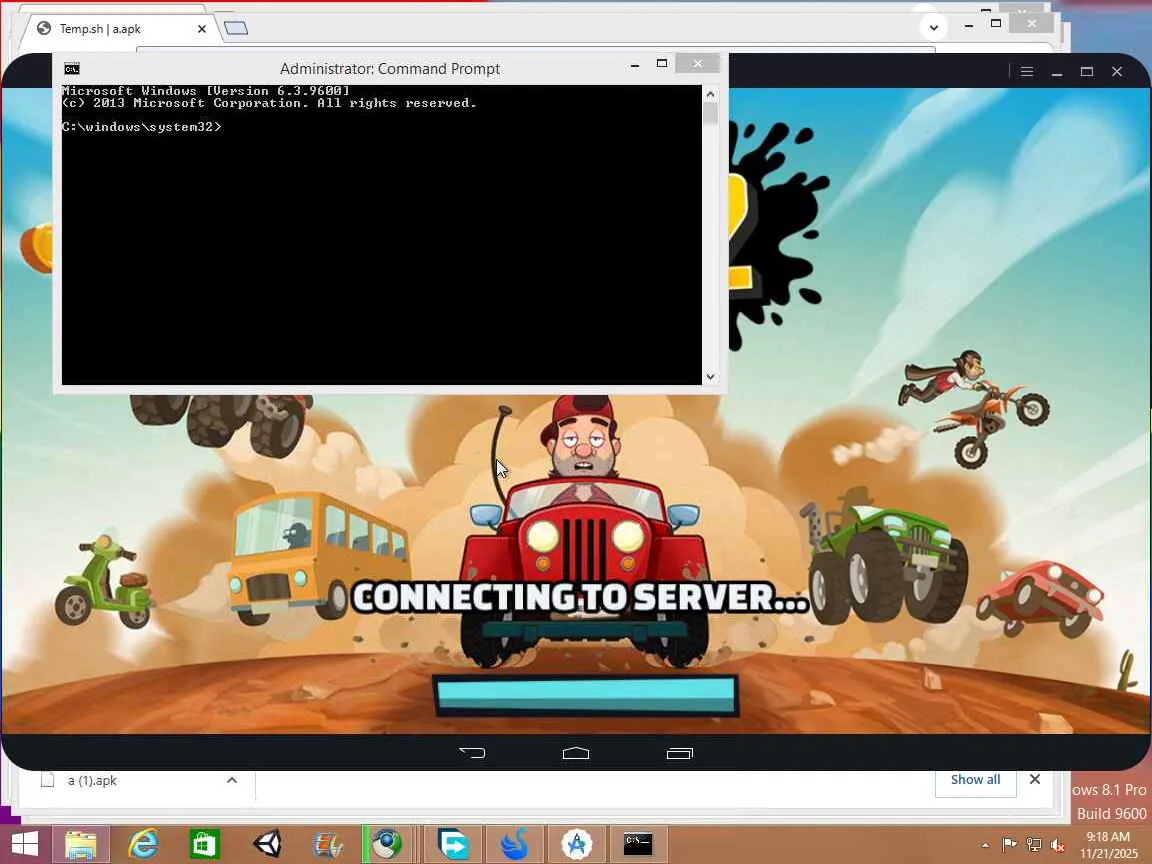This screenshot has width=1152, height=864.
Task: Open the downloaded a (1).apk file
Action: 92,780
